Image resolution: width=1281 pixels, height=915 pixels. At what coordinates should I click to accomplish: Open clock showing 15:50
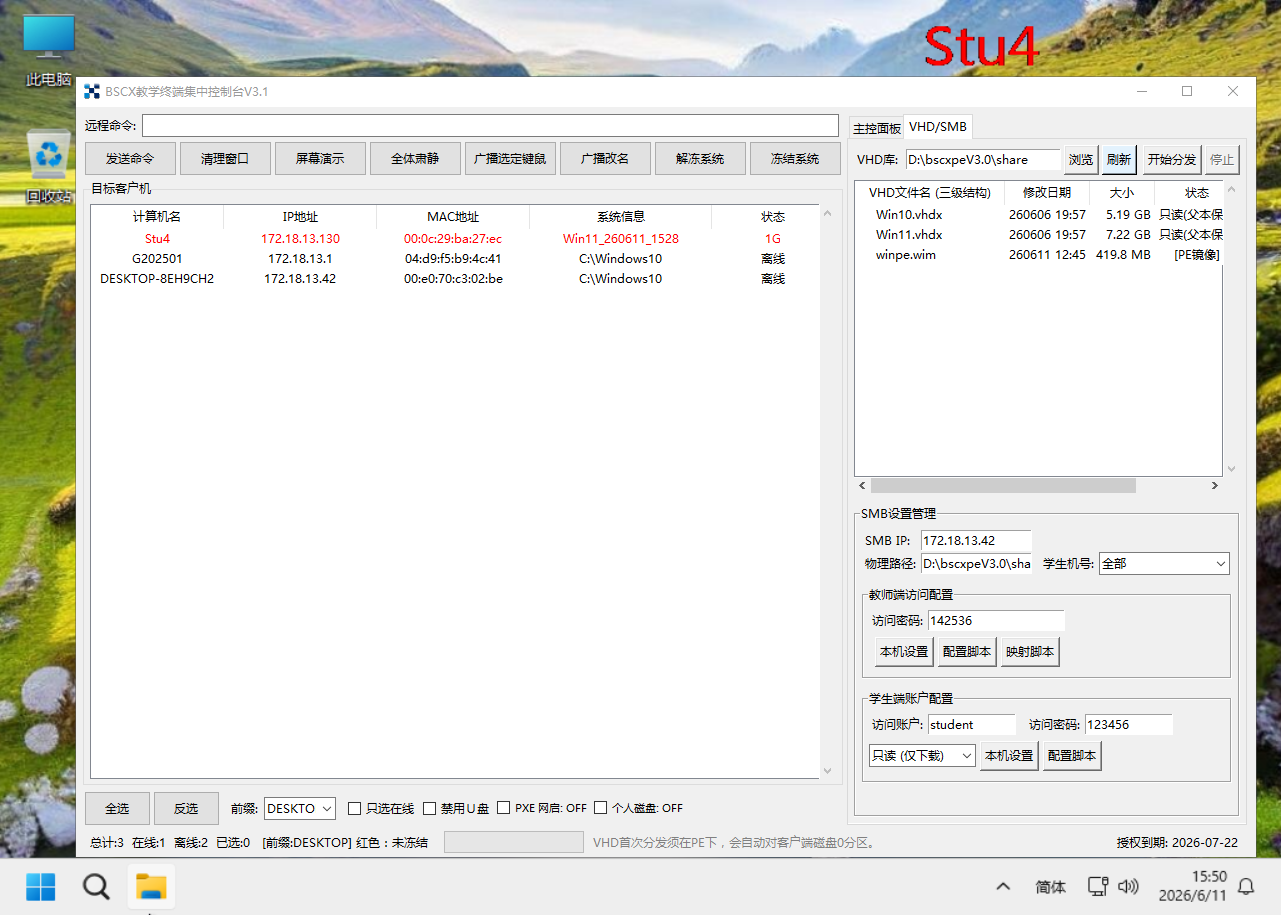[1192, 886]
